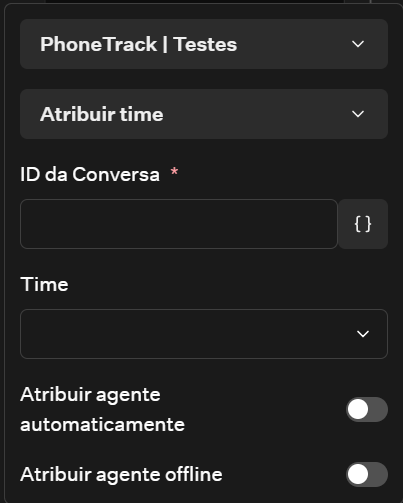Viewport: 403px width, 503px height.
Task: Focus the ID da Conversa text field
Action: 179,224
